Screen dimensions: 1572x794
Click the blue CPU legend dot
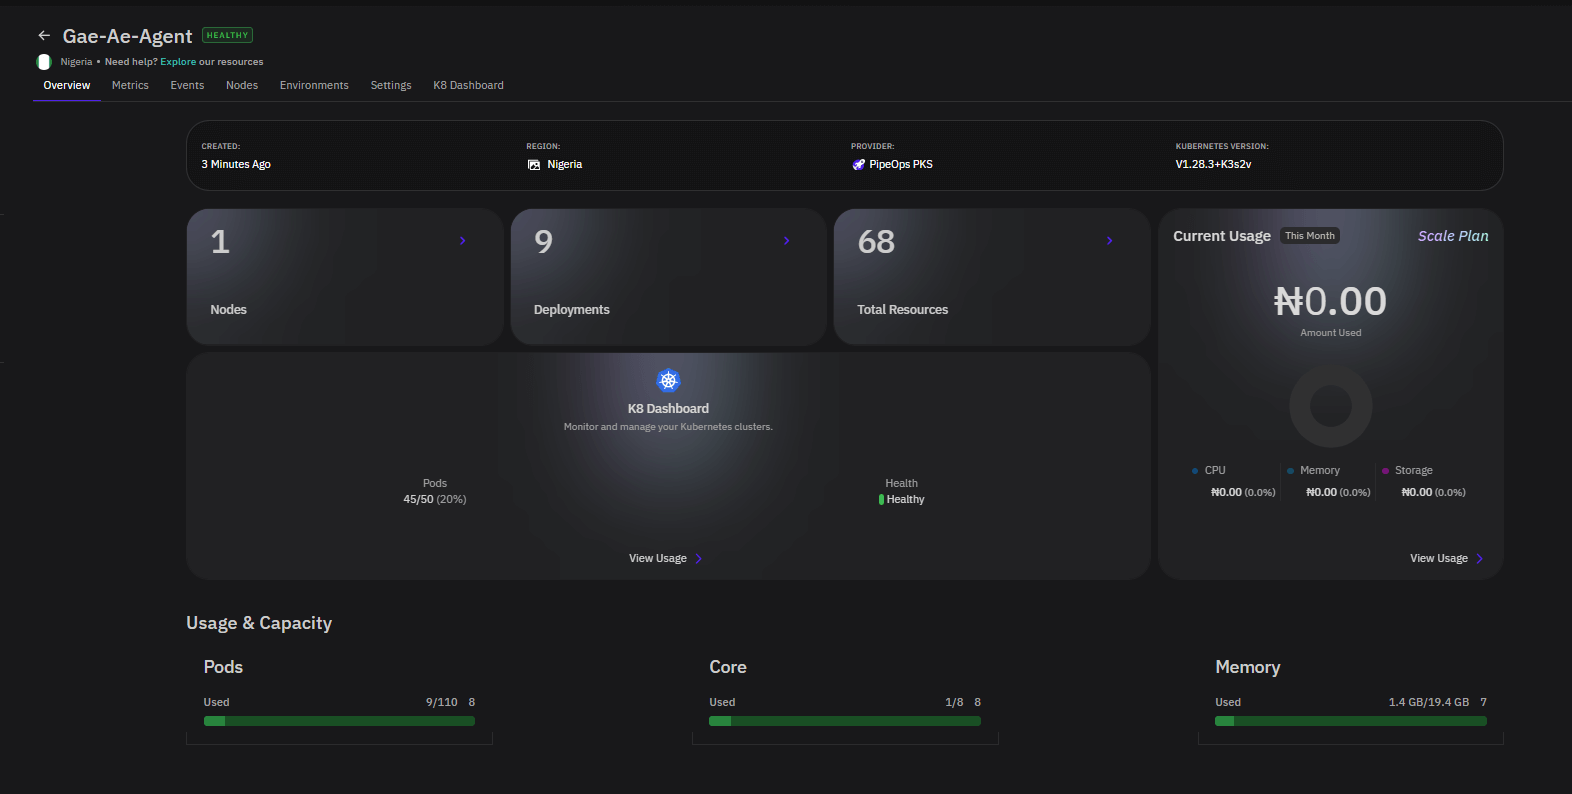[x=1195, y=471]
